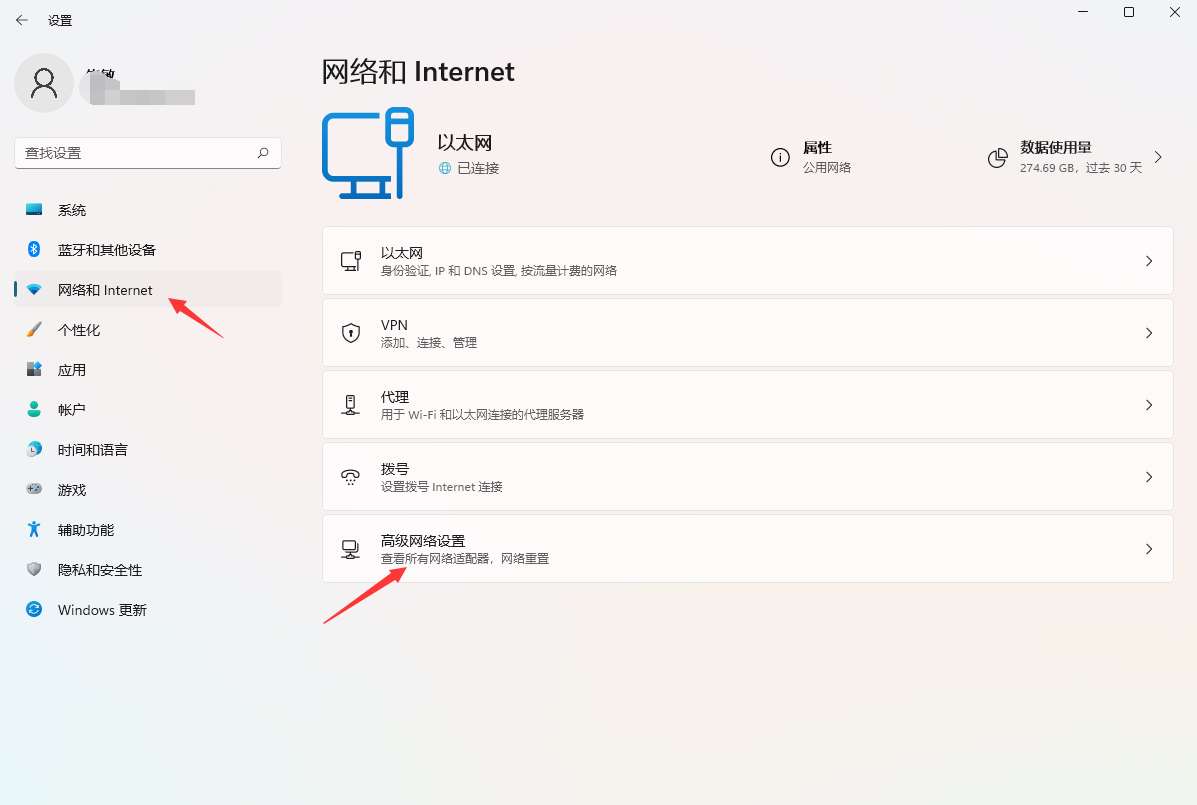Click the 属性 info circle icon
The image size is (1197, 805).
[781, 157]
